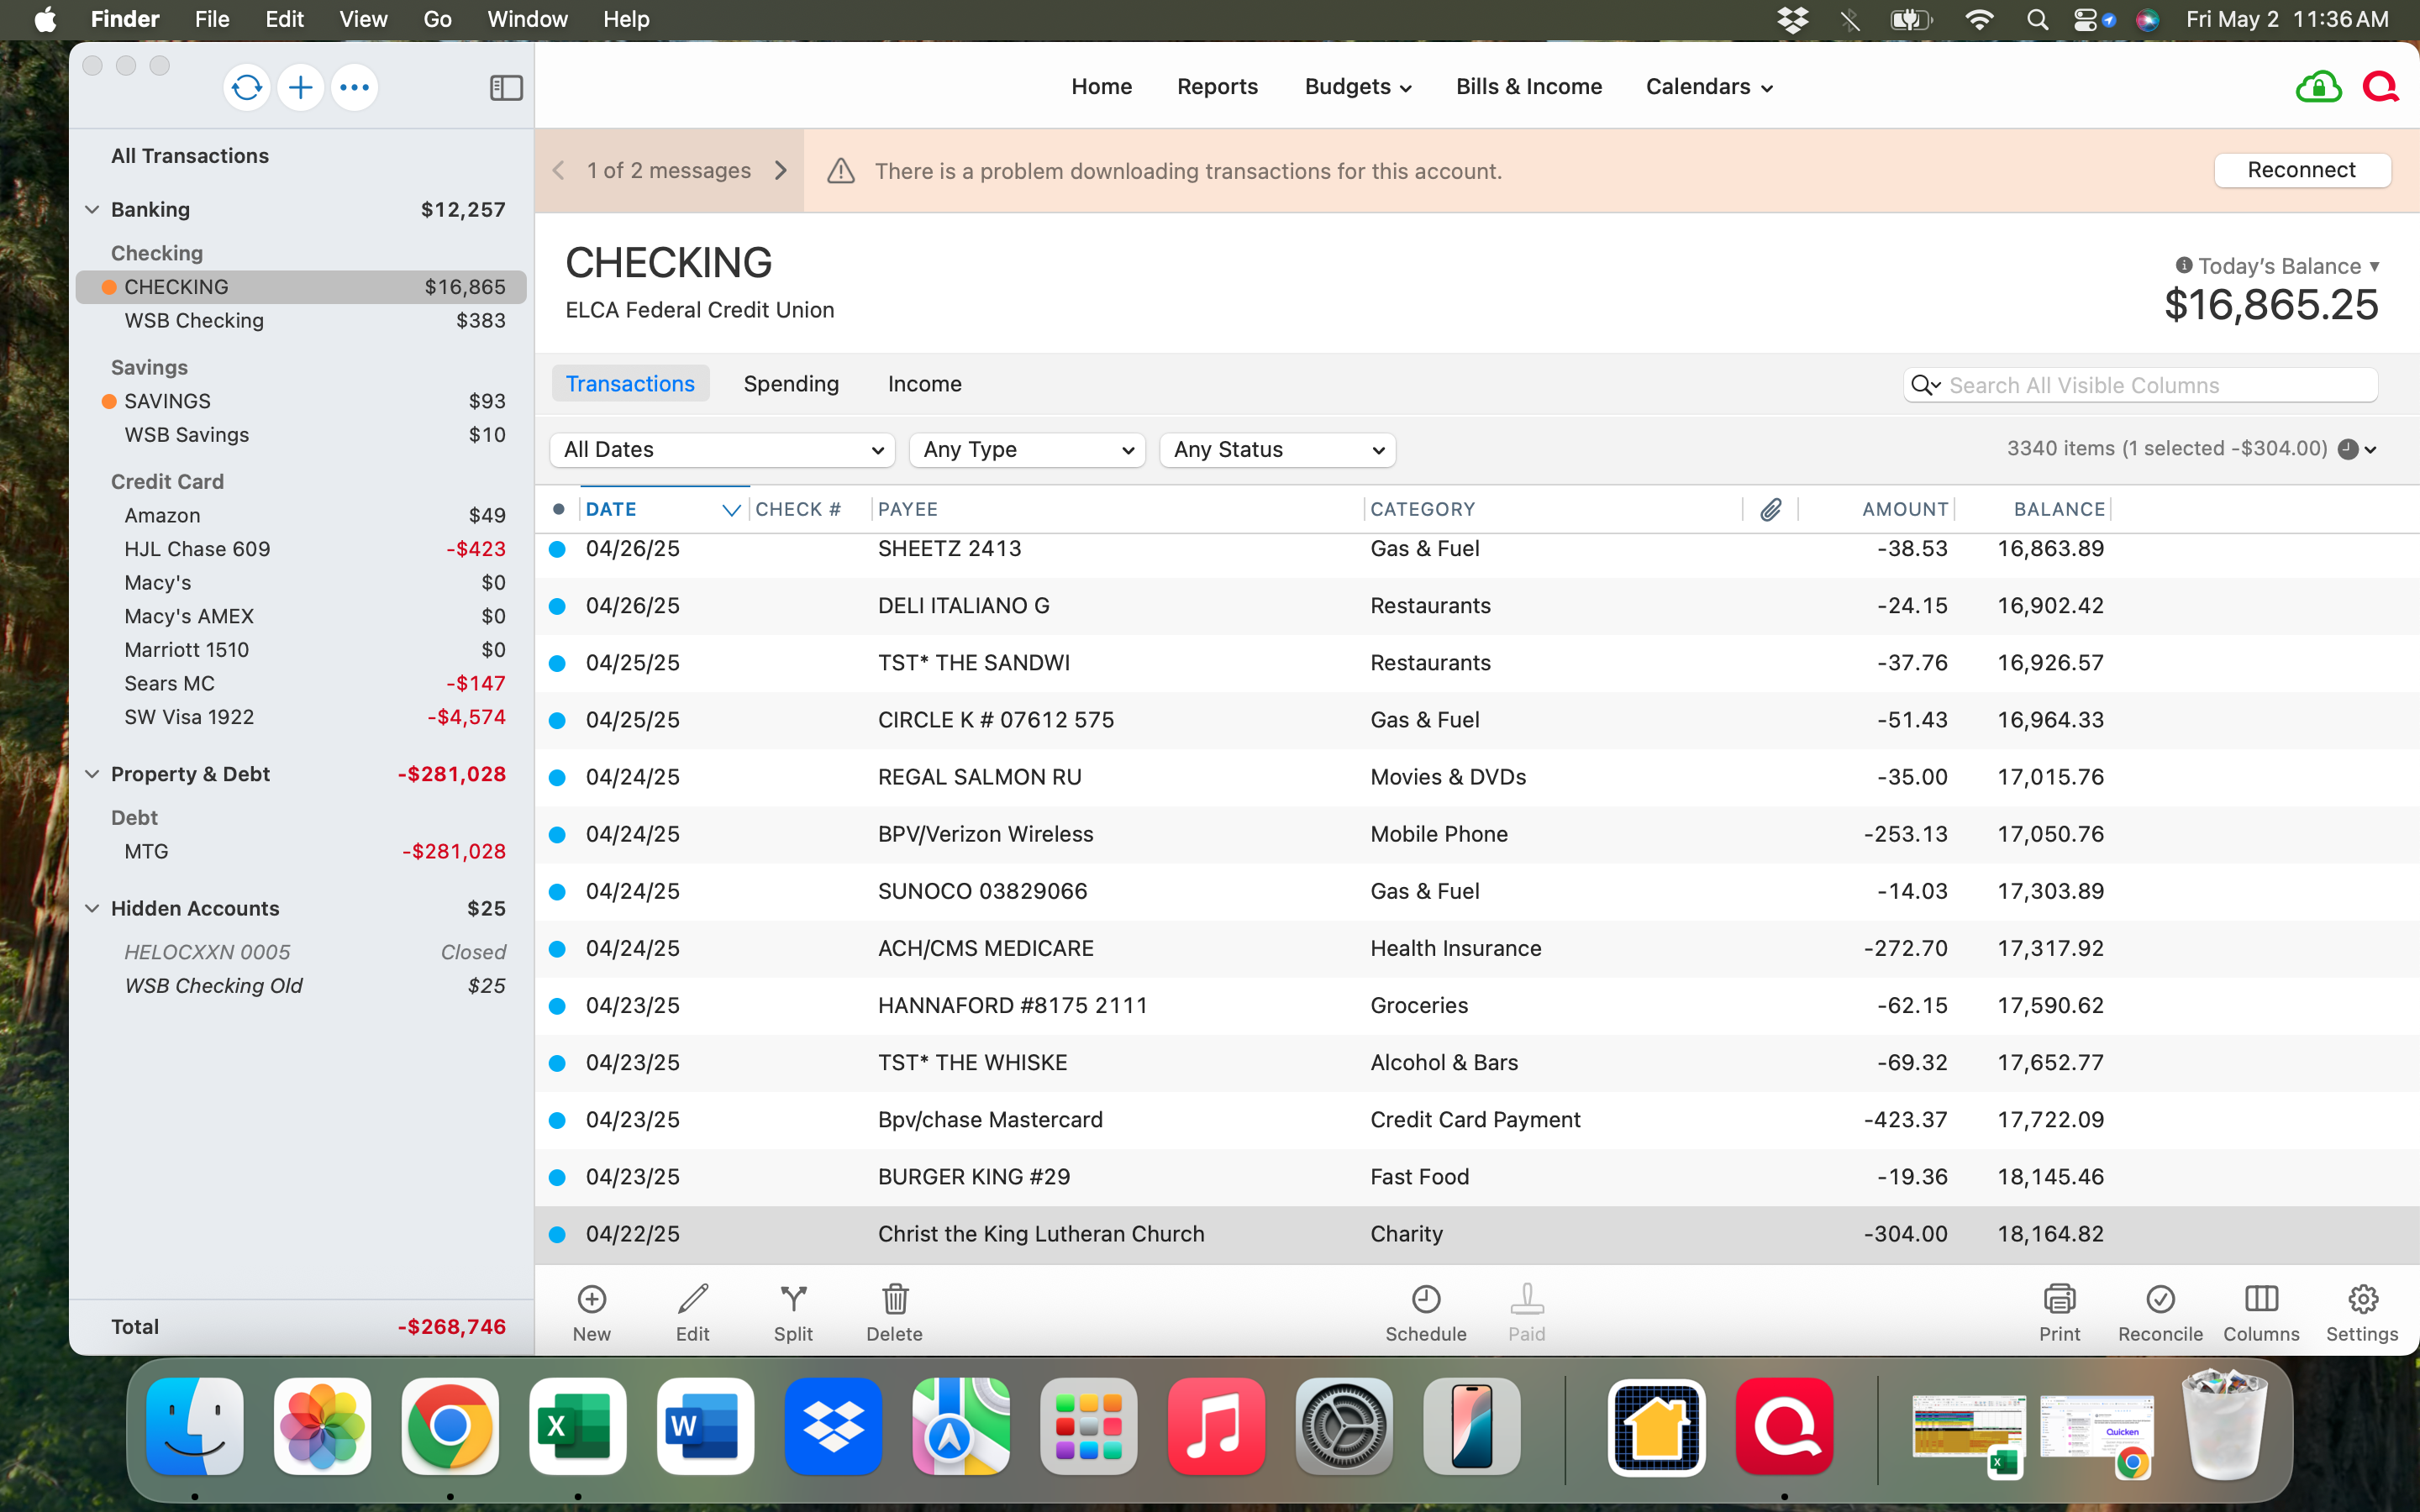The width and height of the screenshot is (2420, 1512).
Task: Select the MTG debt account
Action: [301, 852]
